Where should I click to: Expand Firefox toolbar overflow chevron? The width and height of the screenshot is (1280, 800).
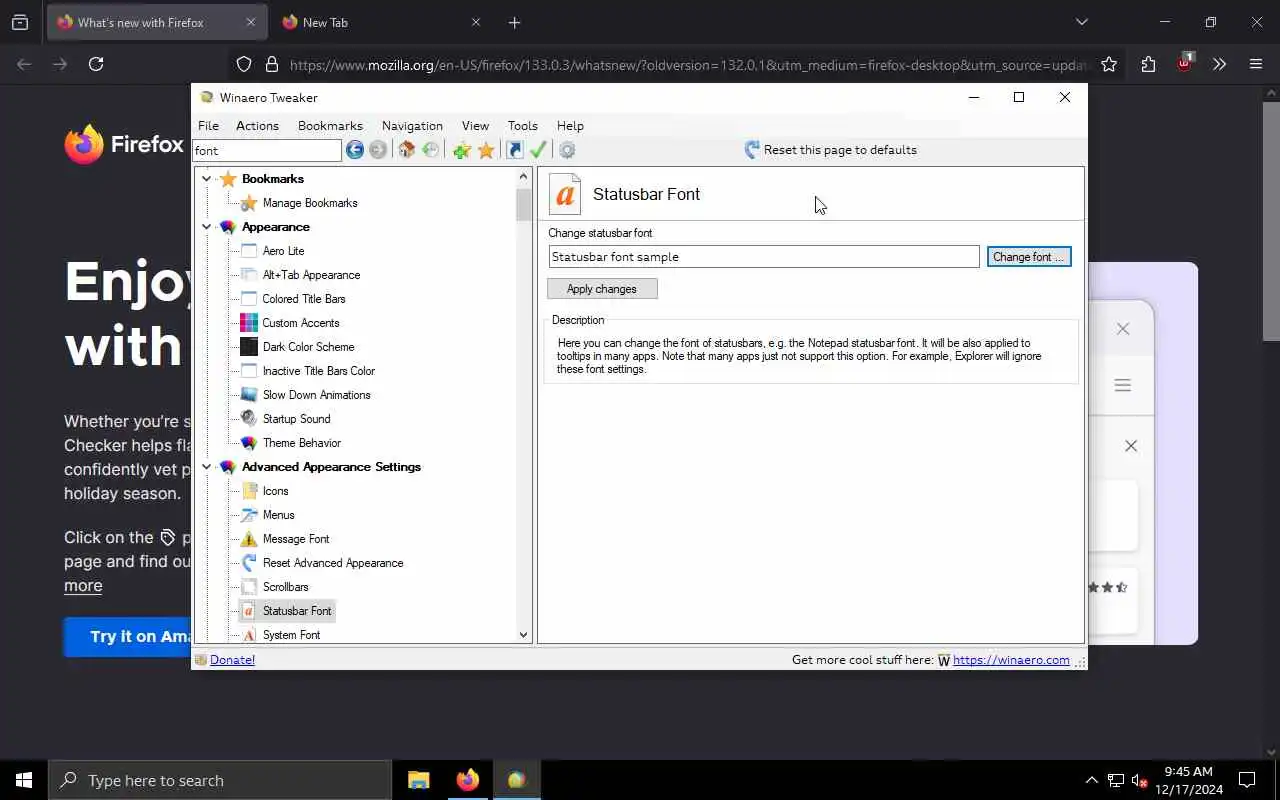(x=1220, y=64)
